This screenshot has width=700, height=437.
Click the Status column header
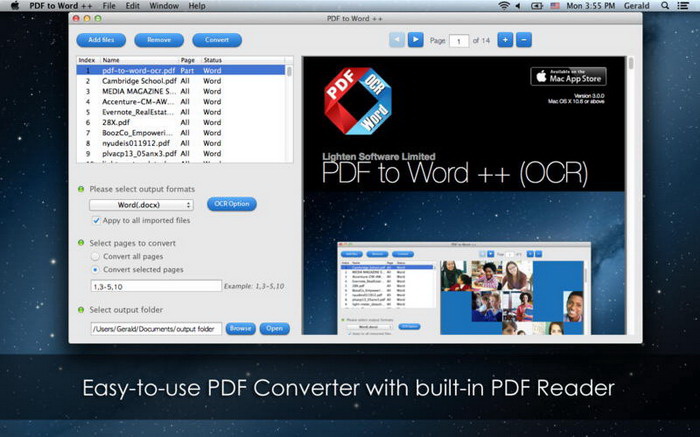pos(242,60)
